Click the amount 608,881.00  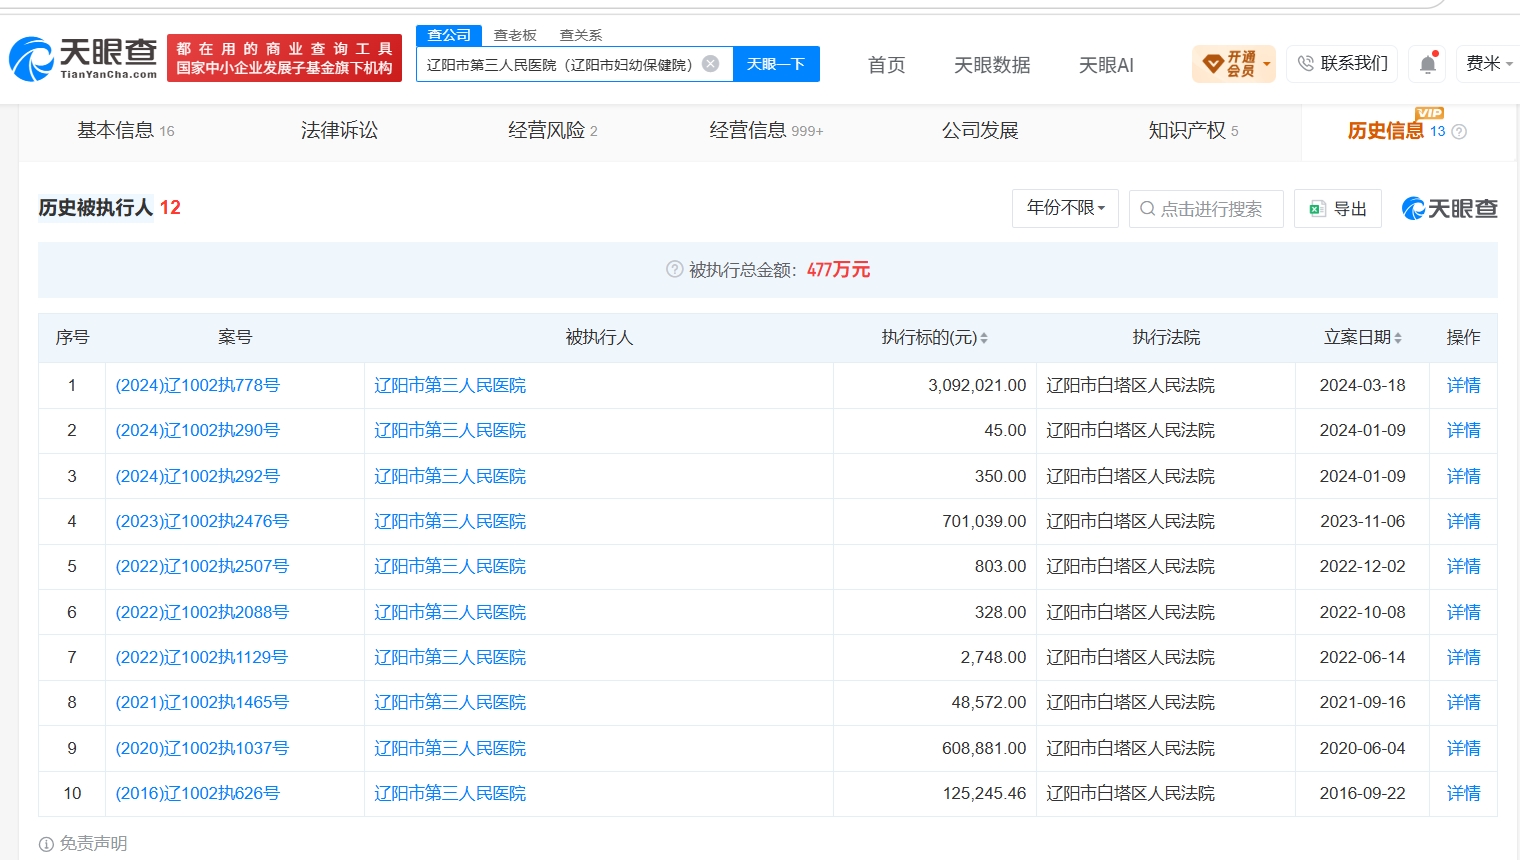point(984,748)
